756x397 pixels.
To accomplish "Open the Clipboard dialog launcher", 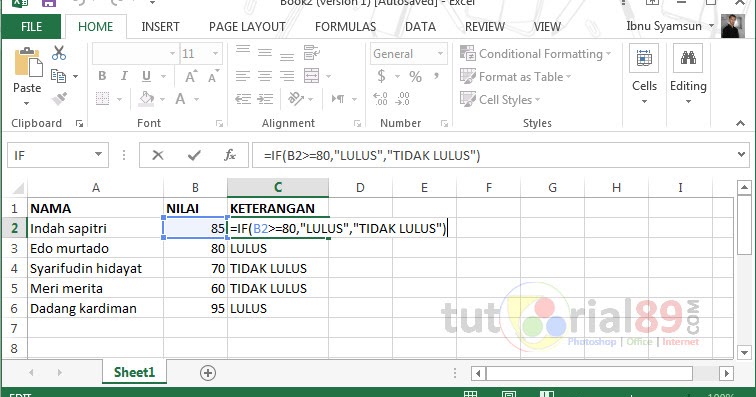I will click(79, 124).
